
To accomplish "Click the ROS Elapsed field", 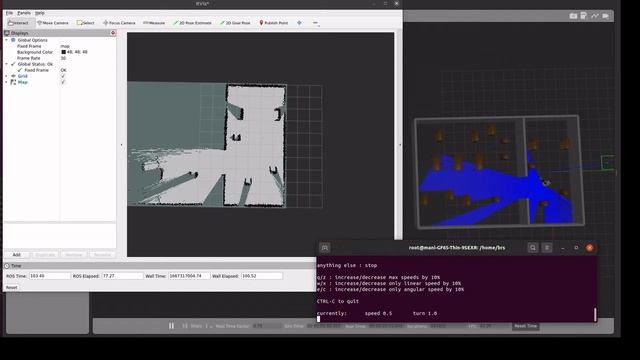I will pos(122,276).
